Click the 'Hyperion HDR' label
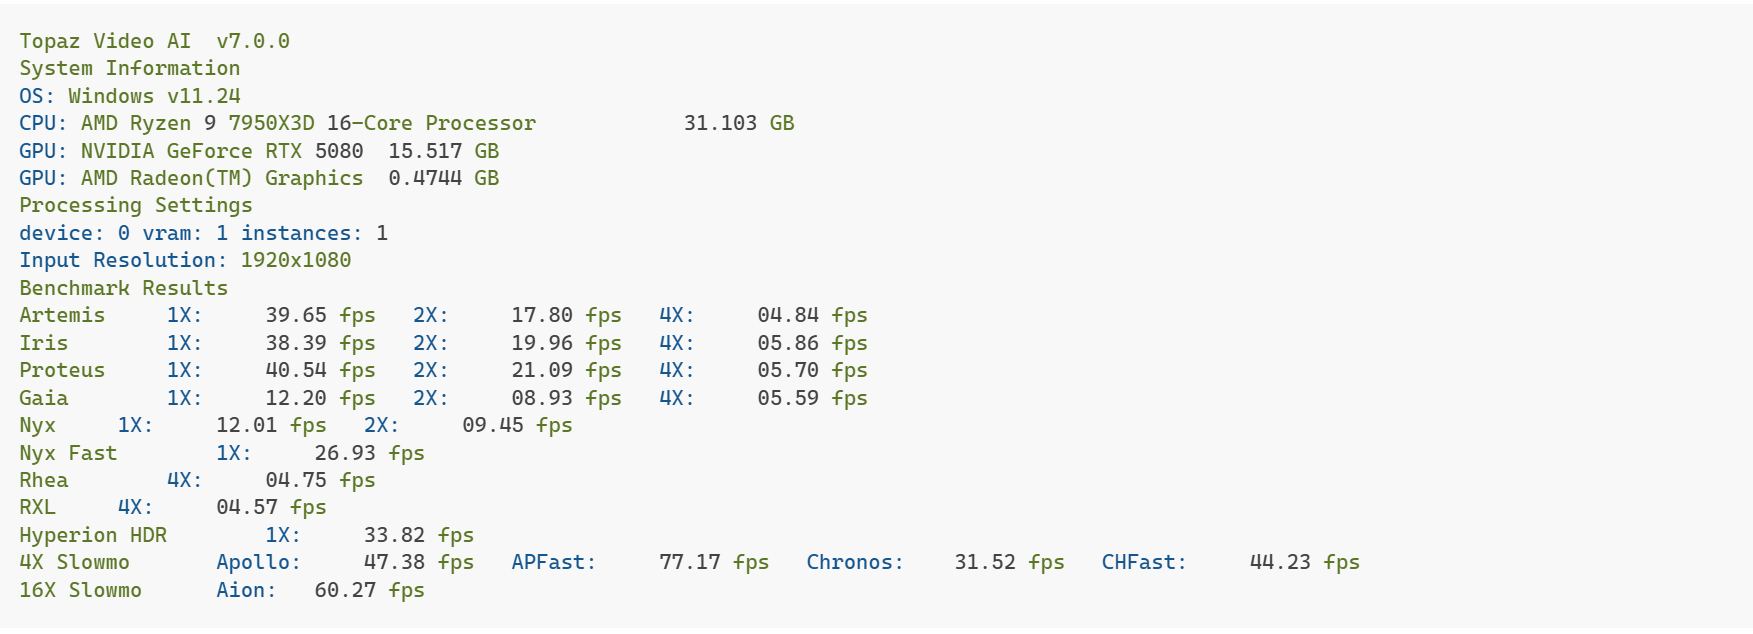 pos(93,535)
